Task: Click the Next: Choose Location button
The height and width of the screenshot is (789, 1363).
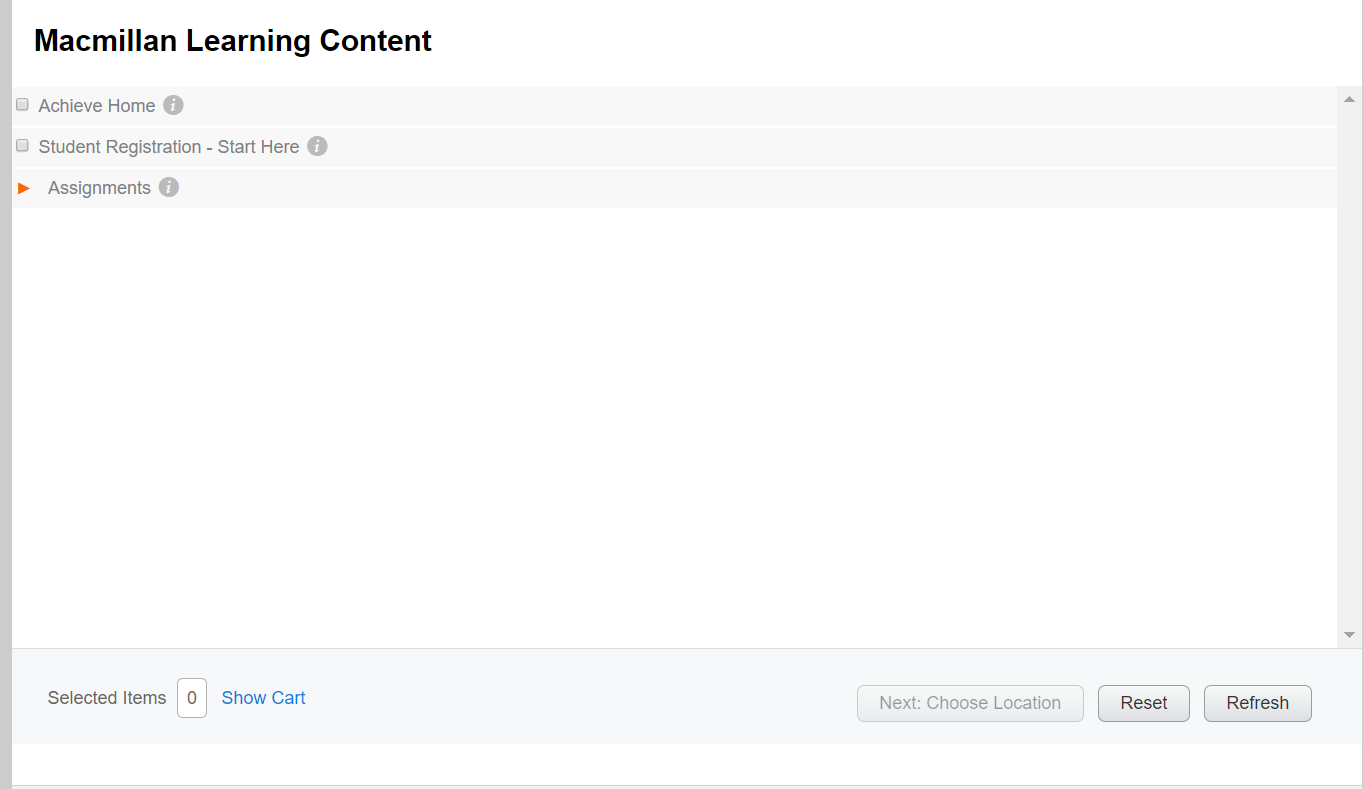Action: [969, 703]
